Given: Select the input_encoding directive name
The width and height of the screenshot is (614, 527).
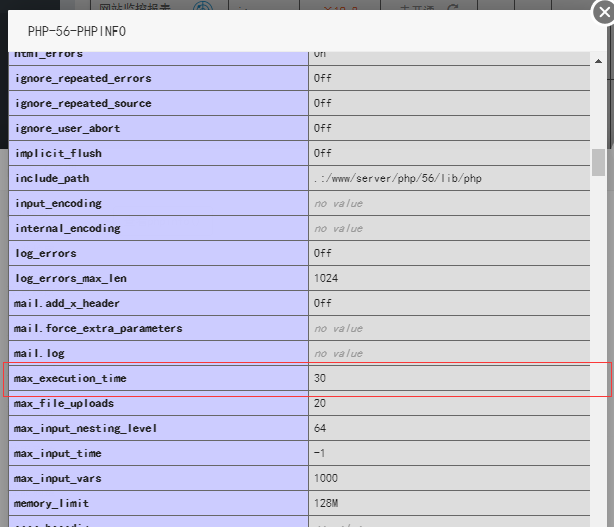Looking at the screenshot, I should coord(57,204).
